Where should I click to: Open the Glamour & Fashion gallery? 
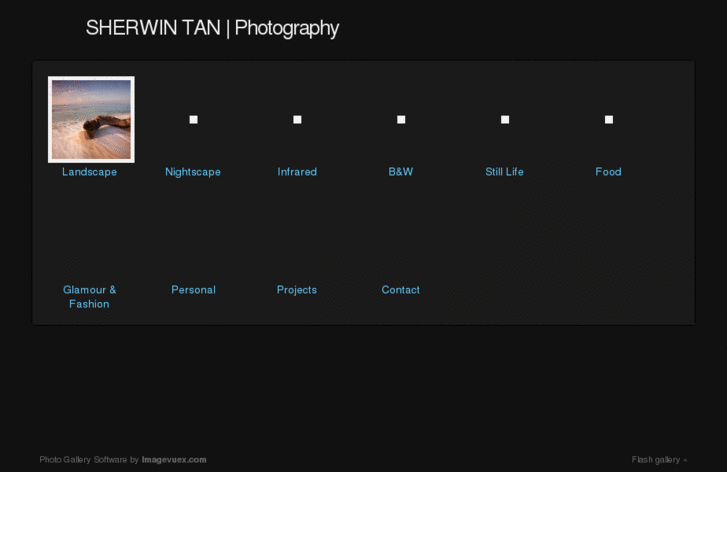click(x=89, y=297)
